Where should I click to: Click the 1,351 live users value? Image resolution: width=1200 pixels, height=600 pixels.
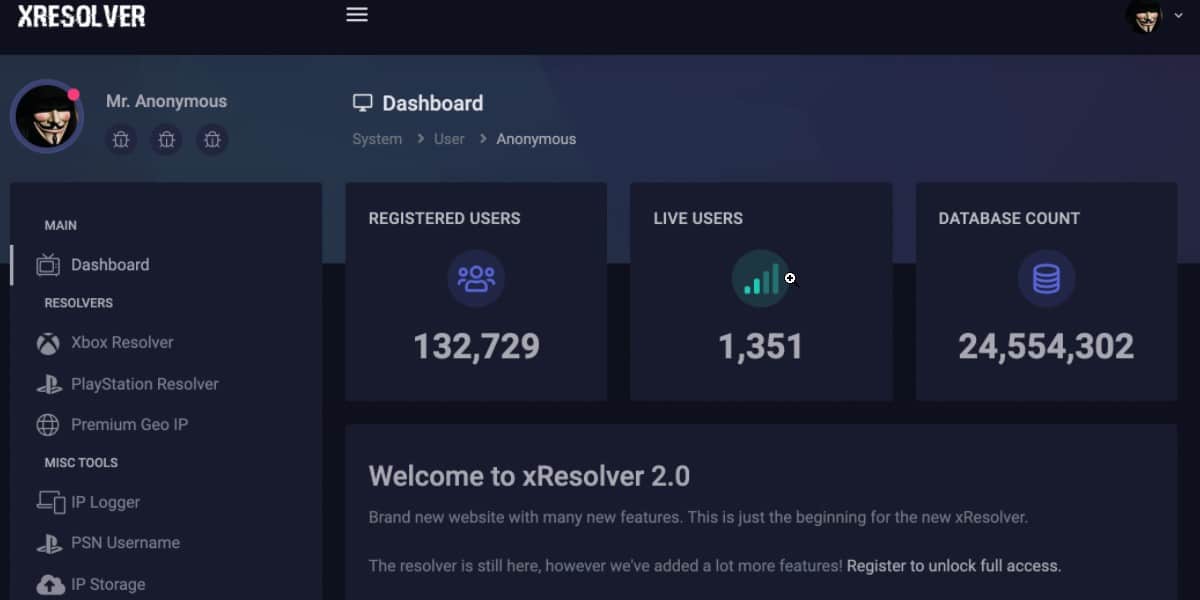[x=761, y=346]
